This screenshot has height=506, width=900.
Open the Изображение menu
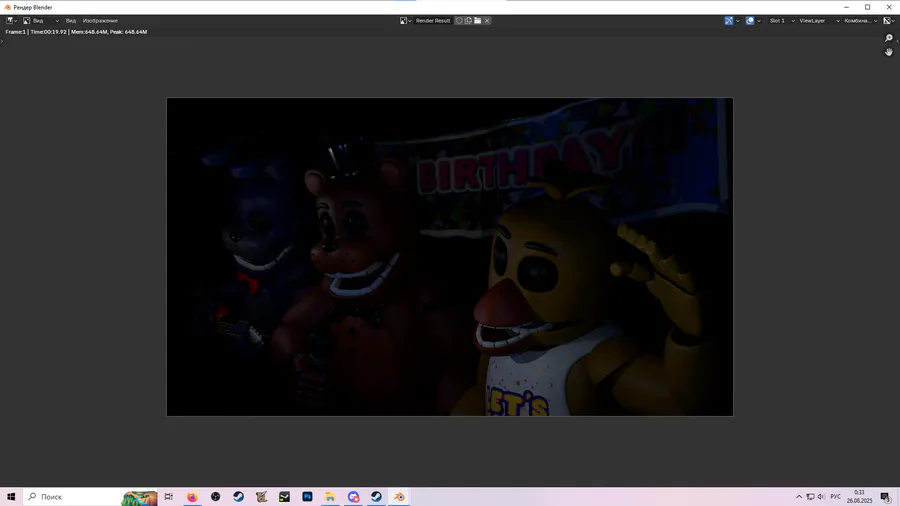pyautogui.click(x=100, y=21)
